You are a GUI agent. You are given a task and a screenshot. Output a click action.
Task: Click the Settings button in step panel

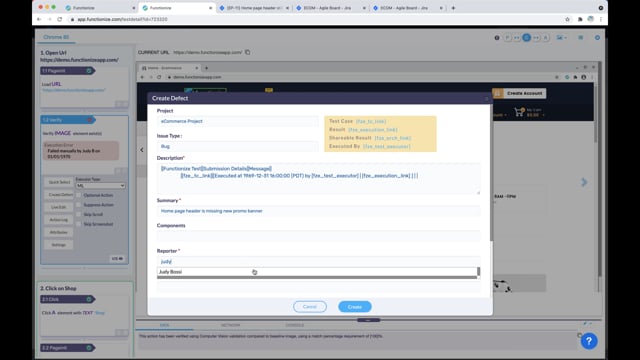59,245
